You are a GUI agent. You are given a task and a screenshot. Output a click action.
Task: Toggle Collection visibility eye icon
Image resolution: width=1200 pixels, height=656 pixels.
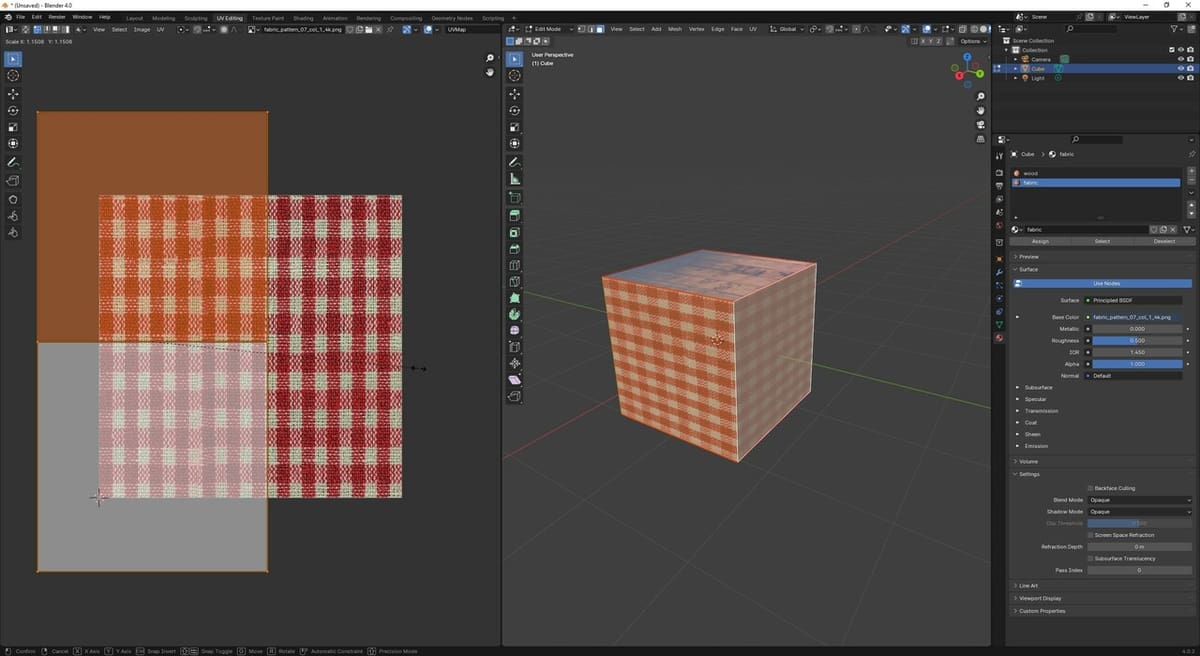tap(1181, 50)
